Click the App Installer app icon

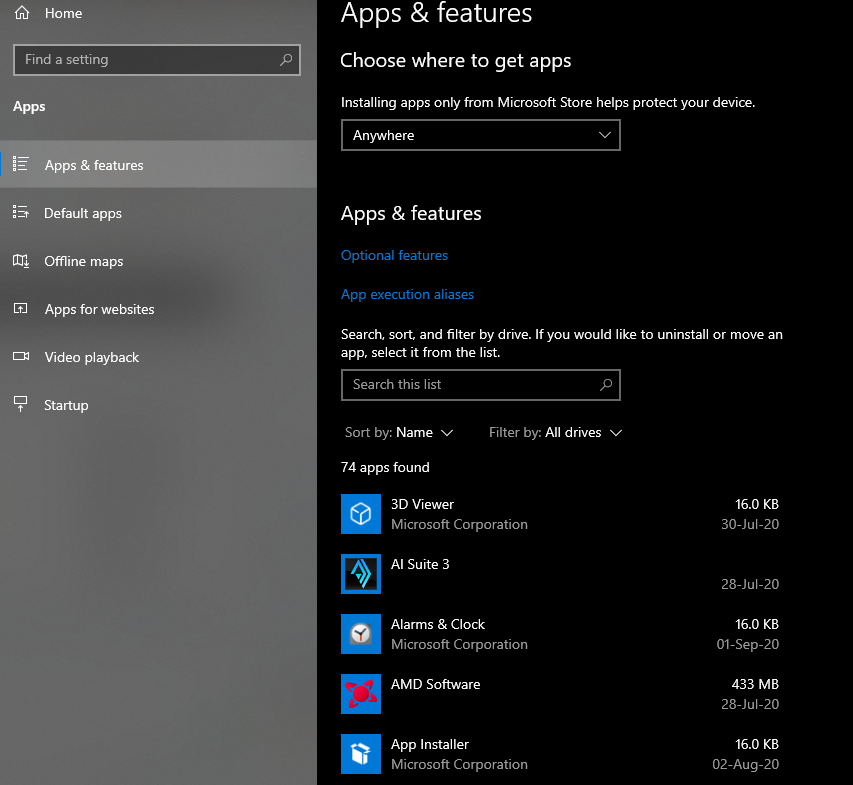[x=360, y=754]
